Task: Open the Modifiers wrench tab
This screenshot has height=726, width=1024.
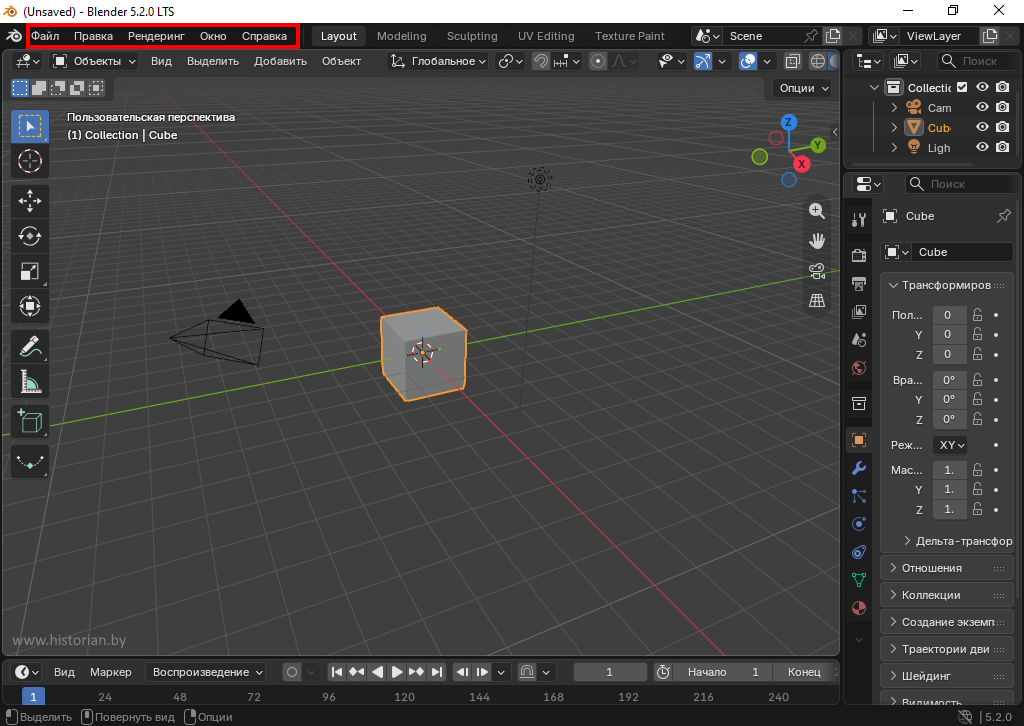Action: (859, 468)
